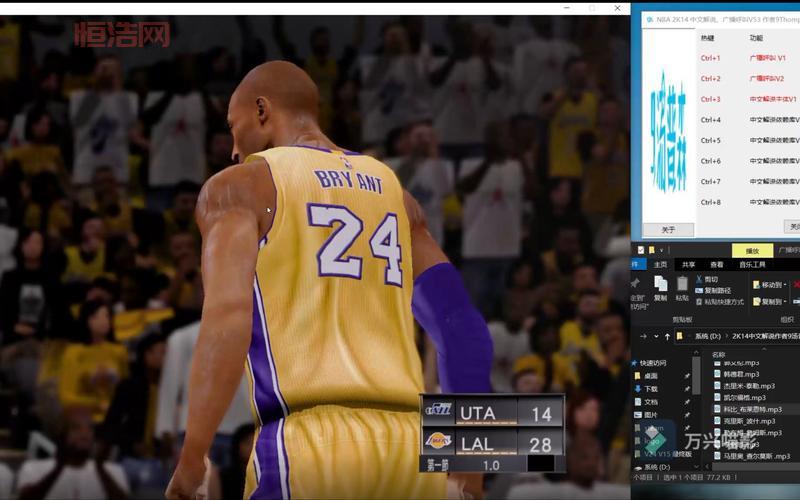This screenshot has width=800, height=500.
Task: Open the 查看 (View) ribbon tab
Action: click(x=716, y=264)
